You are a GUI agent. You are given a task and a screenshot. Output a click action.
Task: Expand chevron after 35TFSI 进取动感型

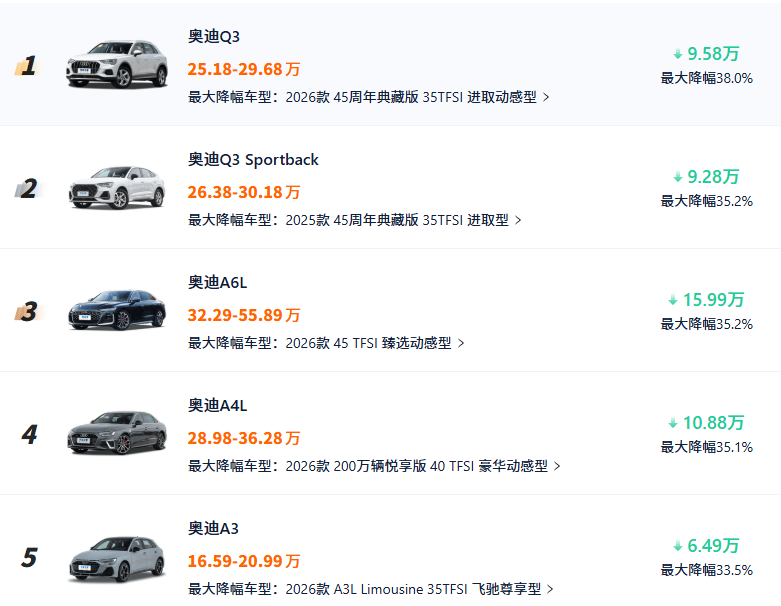[546, 97]
